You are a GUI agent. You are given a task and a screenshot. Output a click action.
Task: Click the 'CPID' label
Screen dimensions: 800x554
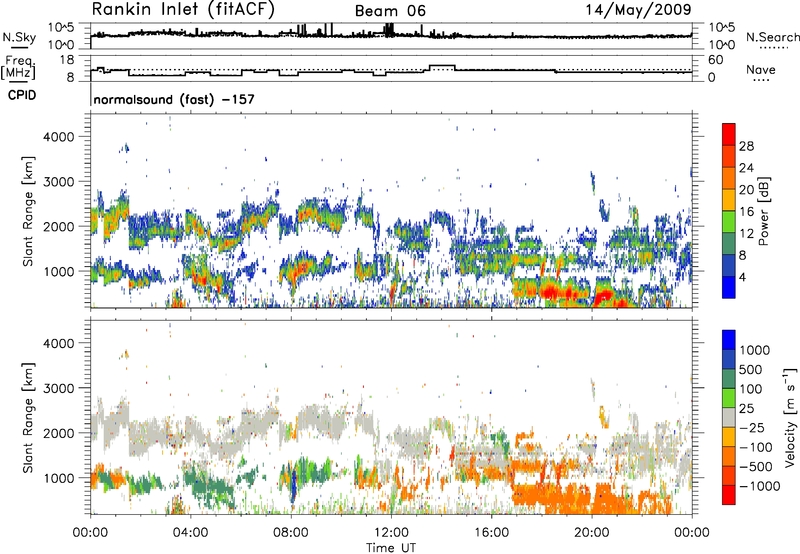[x=22, y=95]
